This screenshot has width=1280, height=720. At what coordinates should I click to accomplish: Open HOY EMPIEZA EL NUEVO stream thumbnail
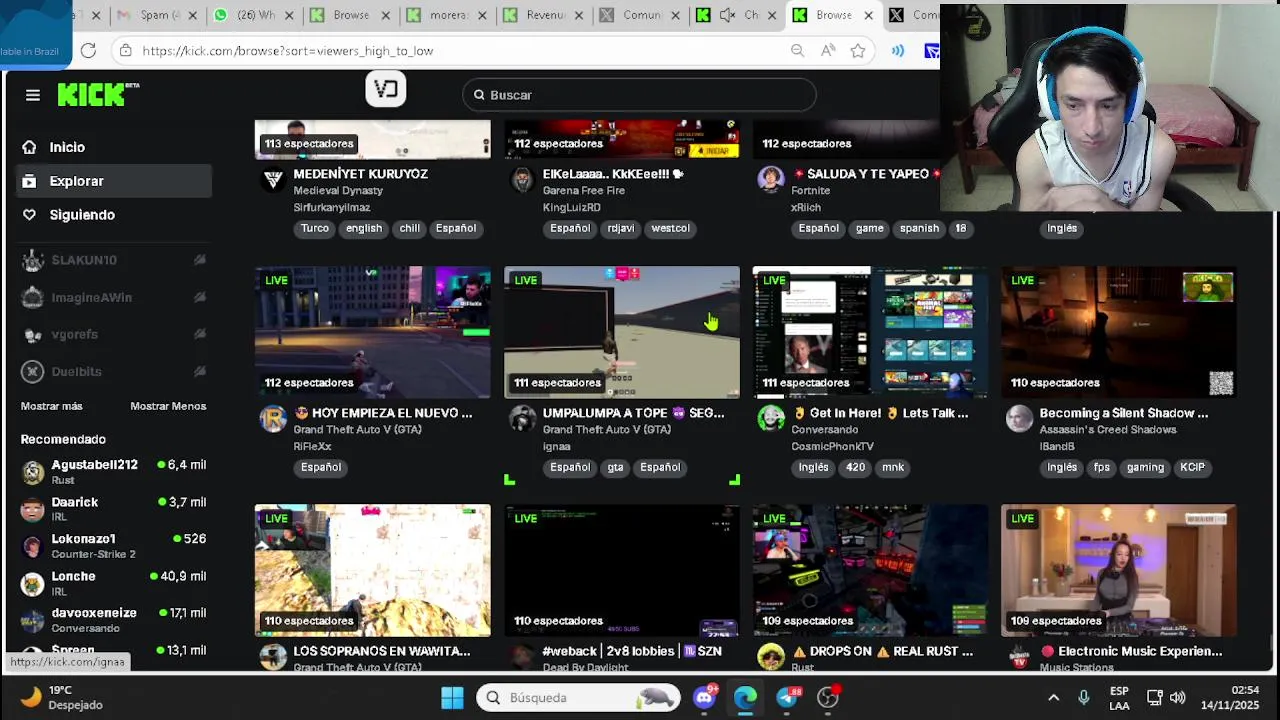coord(373,332)
